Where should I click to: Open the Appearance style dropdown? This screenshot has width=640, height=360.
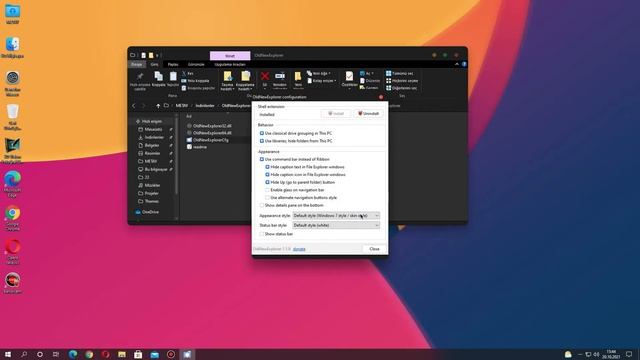pyautogui.click(x=336, y=216)
